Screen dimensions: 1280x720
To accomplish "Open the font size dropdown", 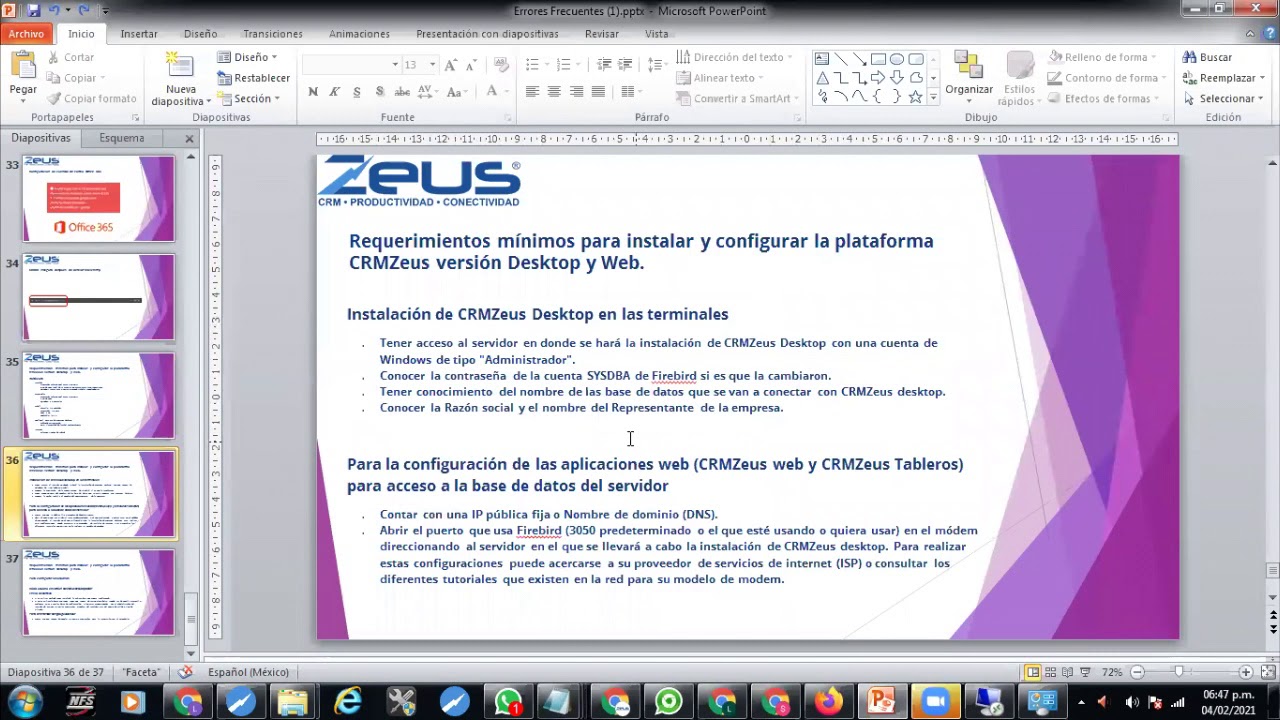I will click(432, 64).
